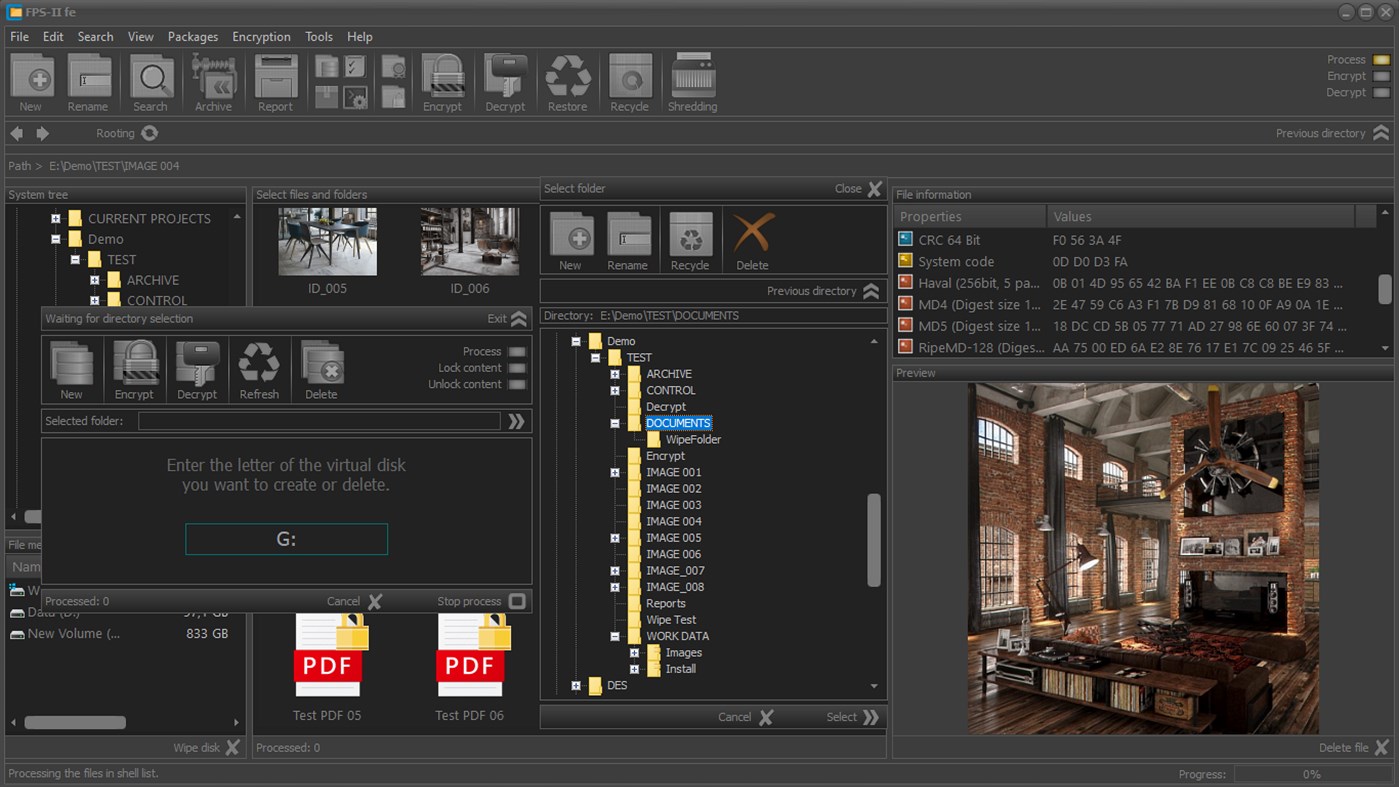1399x787 pixels.
Task: Toggle the Stop process checkbox
Action: click(x=517, y=601)
